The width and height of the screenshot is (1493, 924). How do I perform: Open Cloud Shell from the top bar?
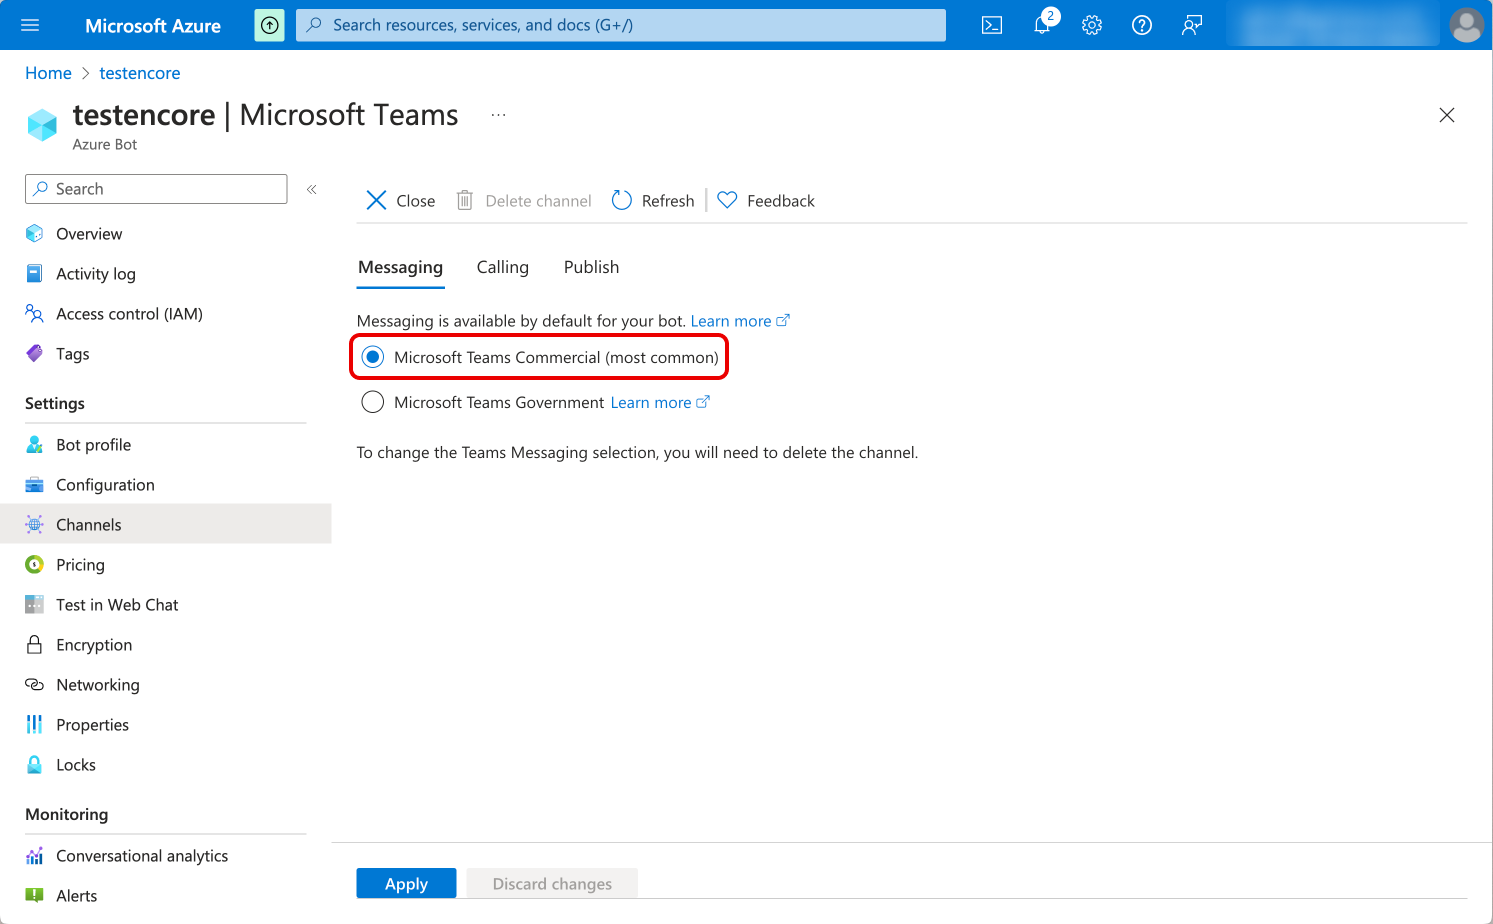pos(992,25)
